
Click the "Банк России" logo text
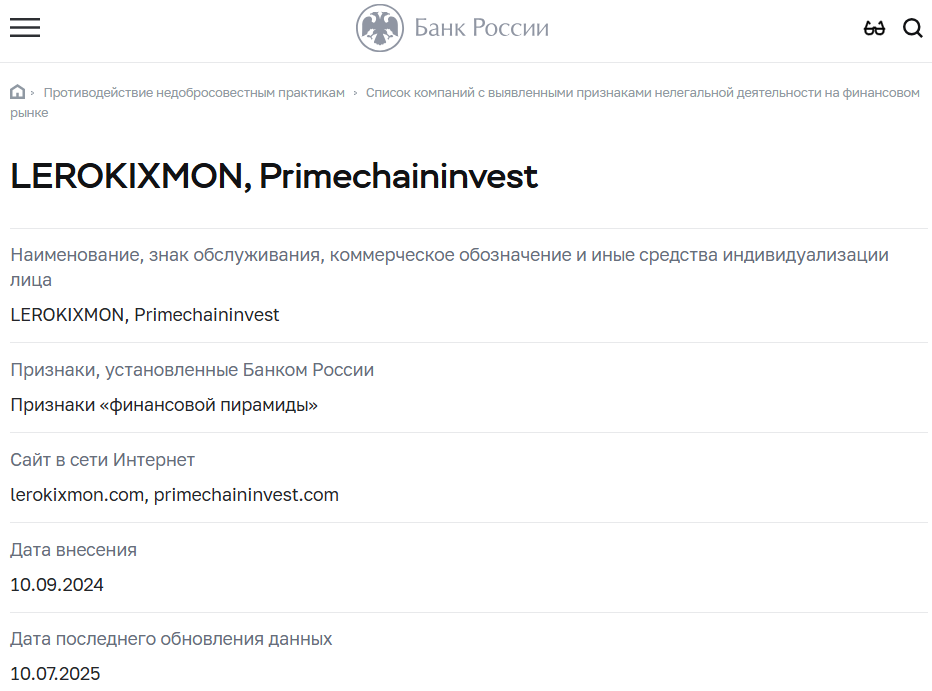tap(481, 28)
